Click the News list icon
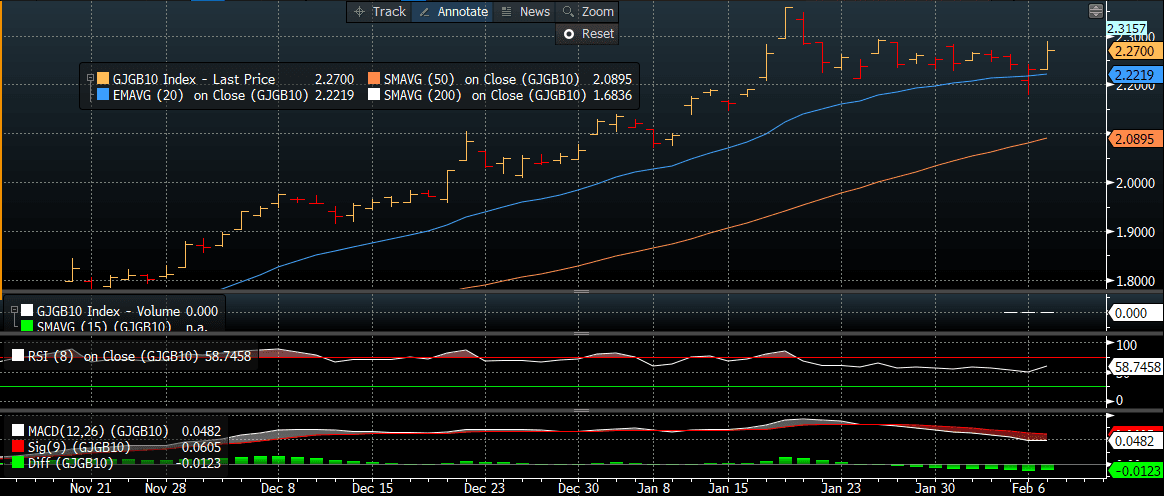This screenshot has height=496, width=1164. pos(506,12)
